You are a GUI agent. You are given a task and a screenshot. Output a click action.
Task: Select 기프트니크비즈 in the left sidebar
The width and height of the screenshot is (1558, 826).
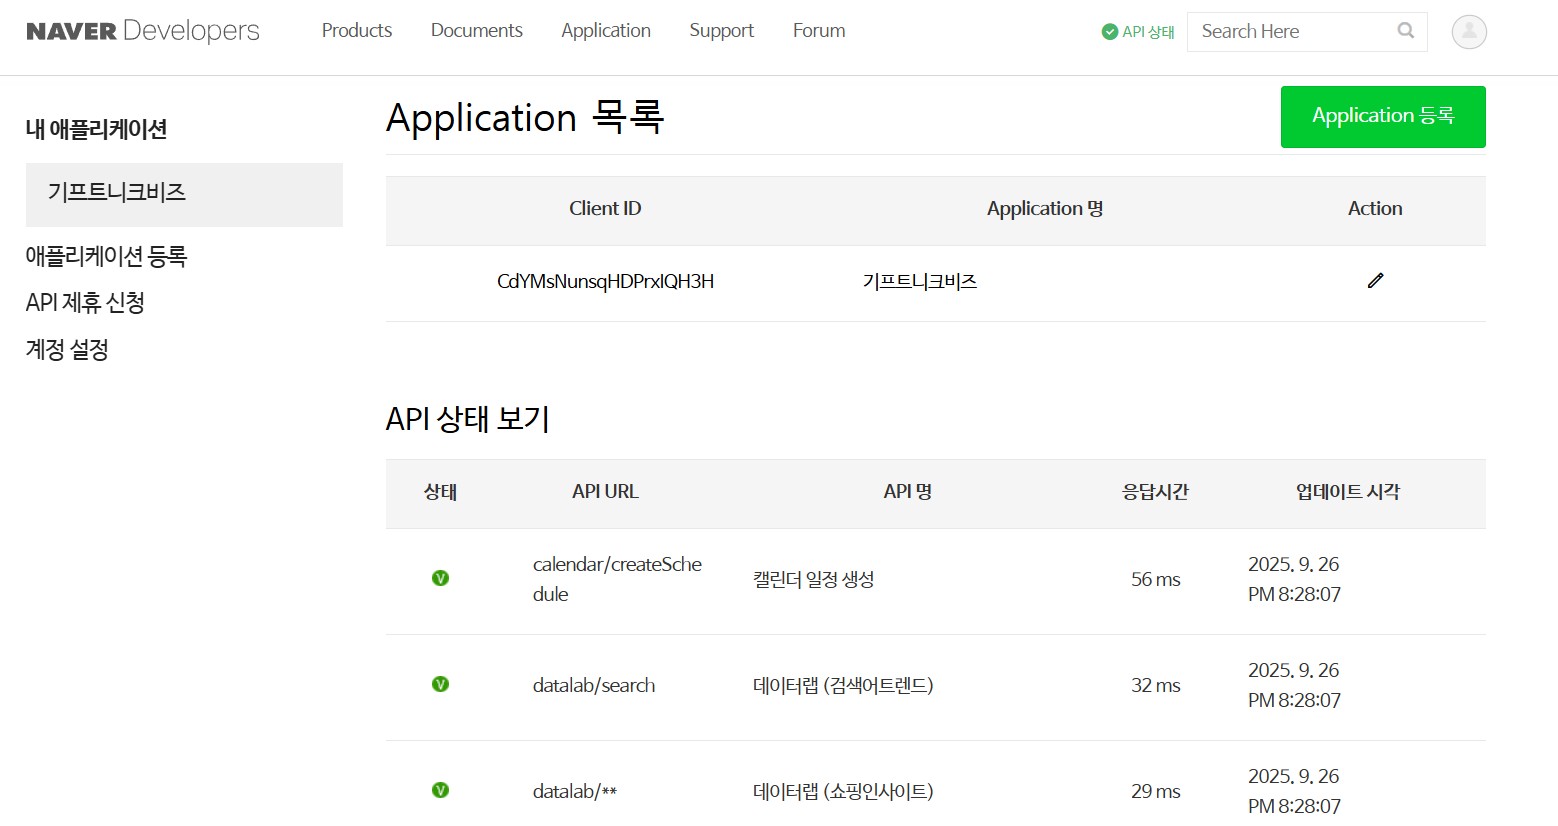pos(117,193)
